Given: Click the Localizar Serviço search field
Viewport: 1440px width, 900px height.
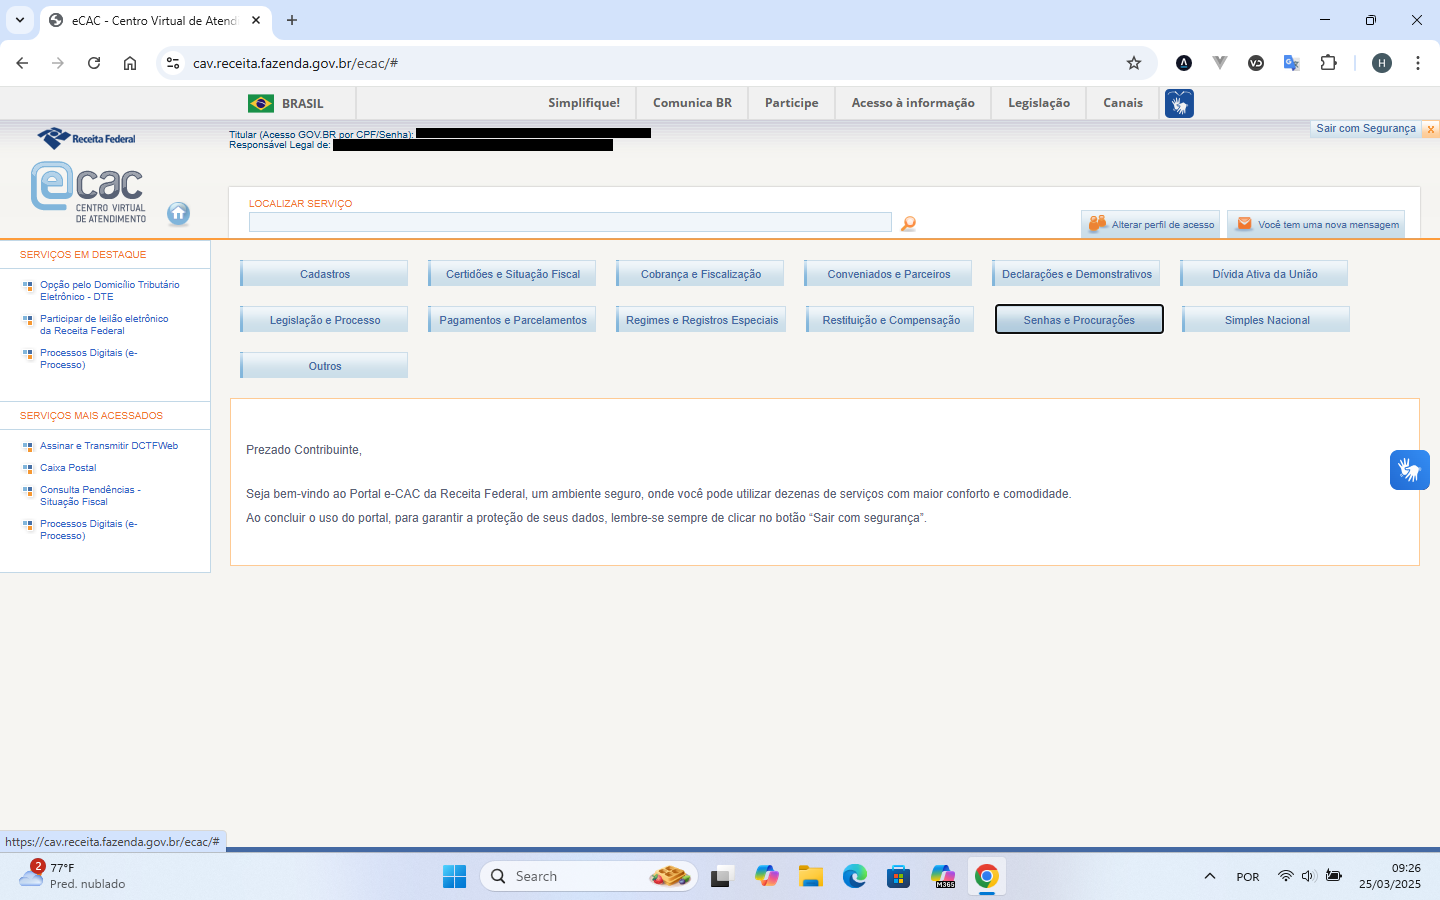Looking at the screenshot, I should (x=570, y=222).
